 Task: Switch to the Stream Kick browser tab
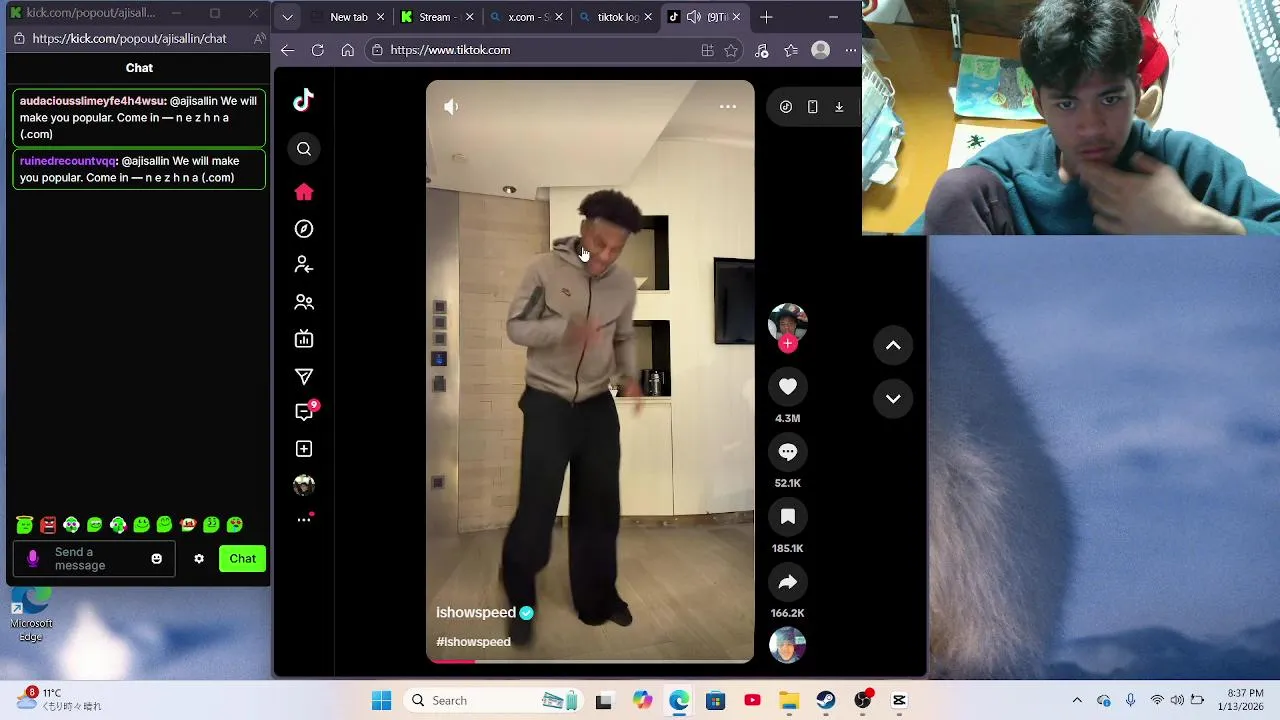click(x=438, y=17)
